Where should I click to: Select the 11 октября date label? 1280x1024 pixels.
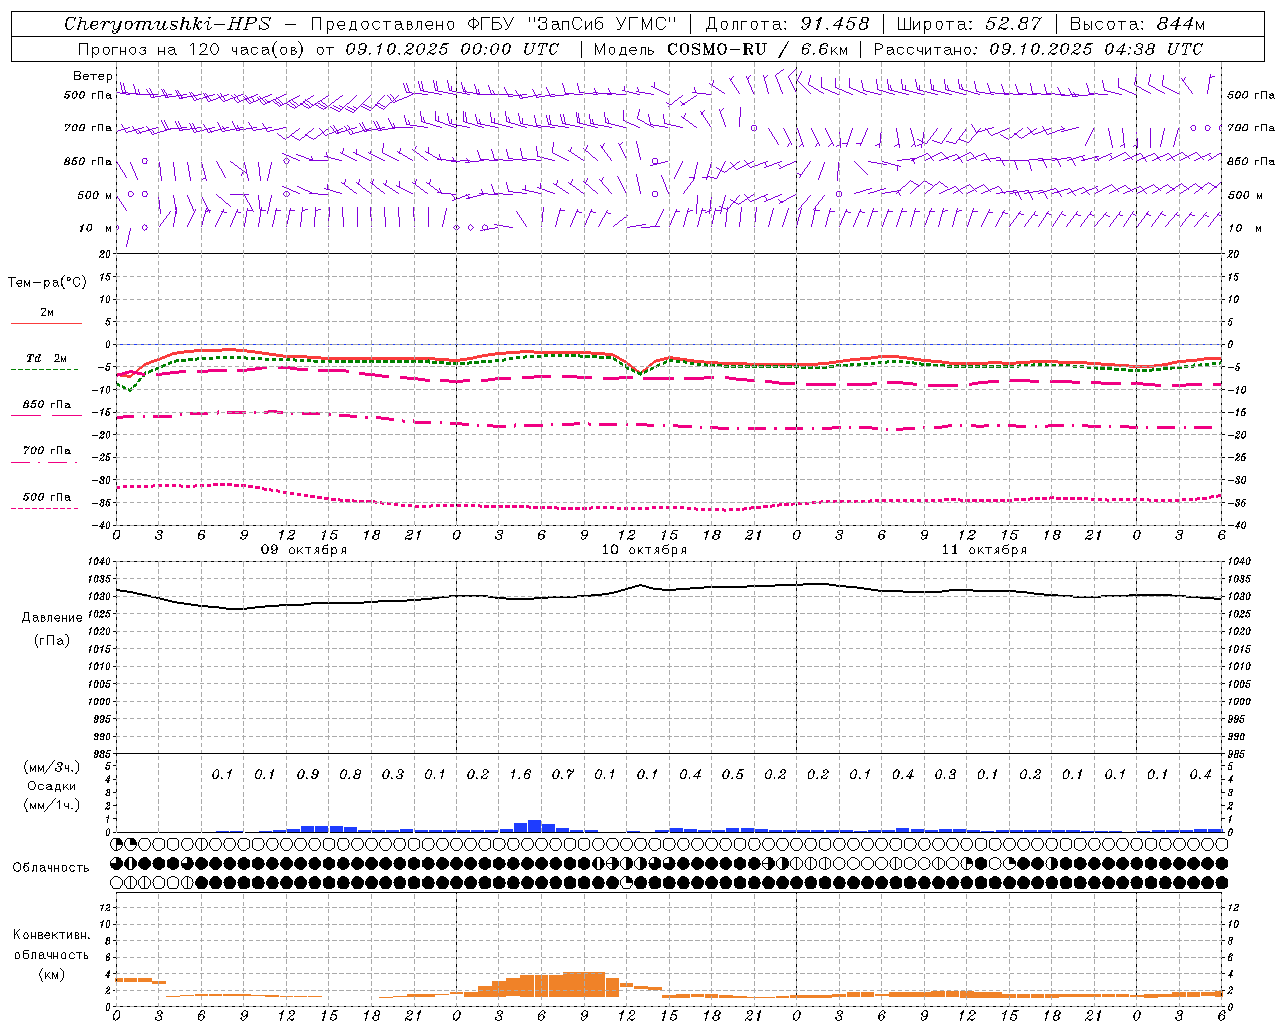point(984,550)
